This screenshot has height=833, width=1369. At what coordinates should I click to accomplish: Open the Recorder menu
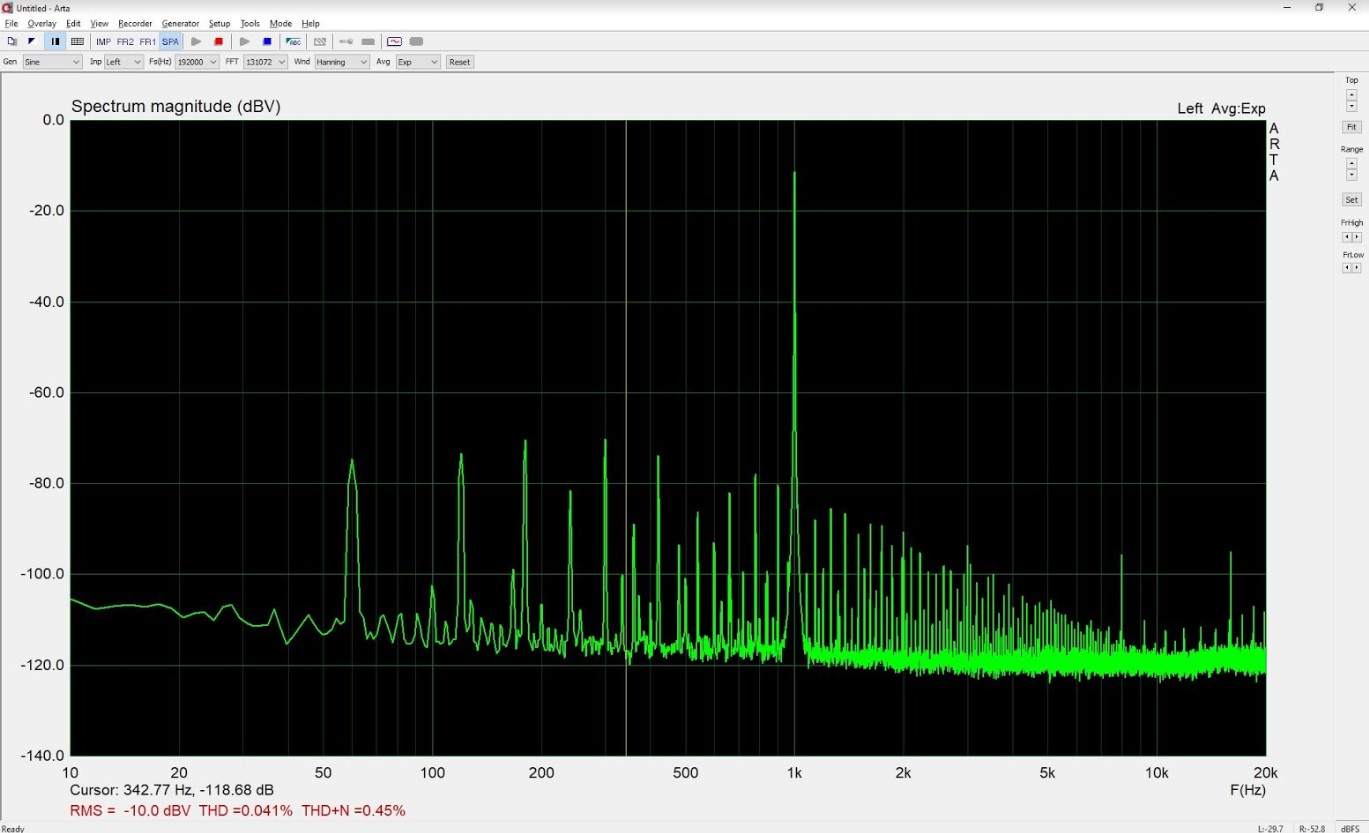click(135, 23)
